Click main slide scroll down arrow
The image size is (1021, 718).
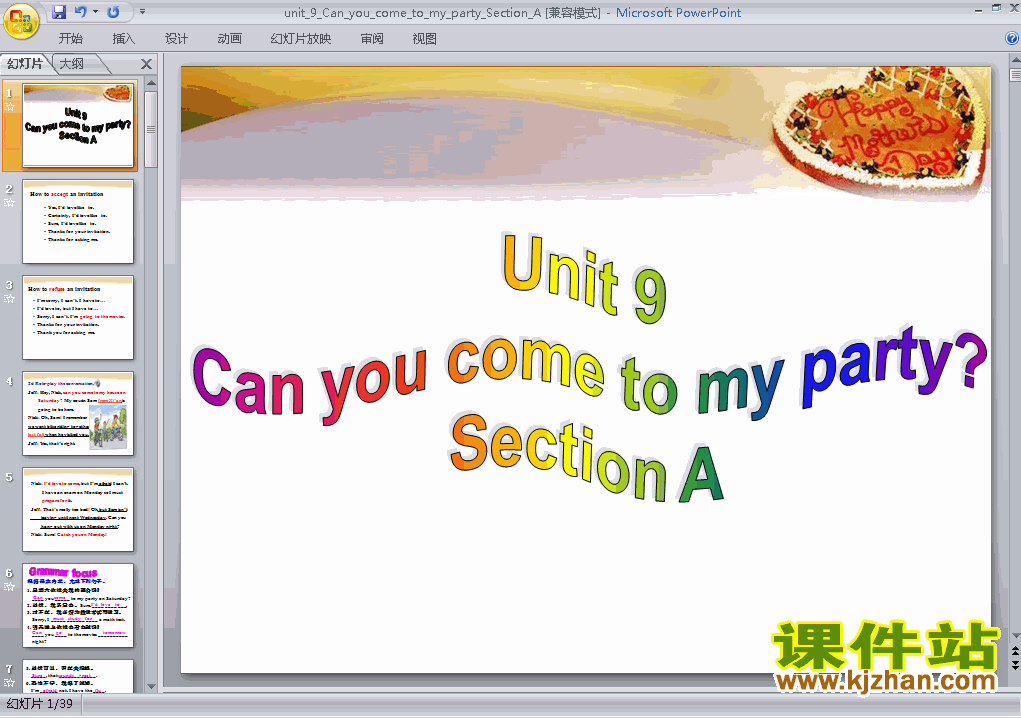(x=1015, y=635)
